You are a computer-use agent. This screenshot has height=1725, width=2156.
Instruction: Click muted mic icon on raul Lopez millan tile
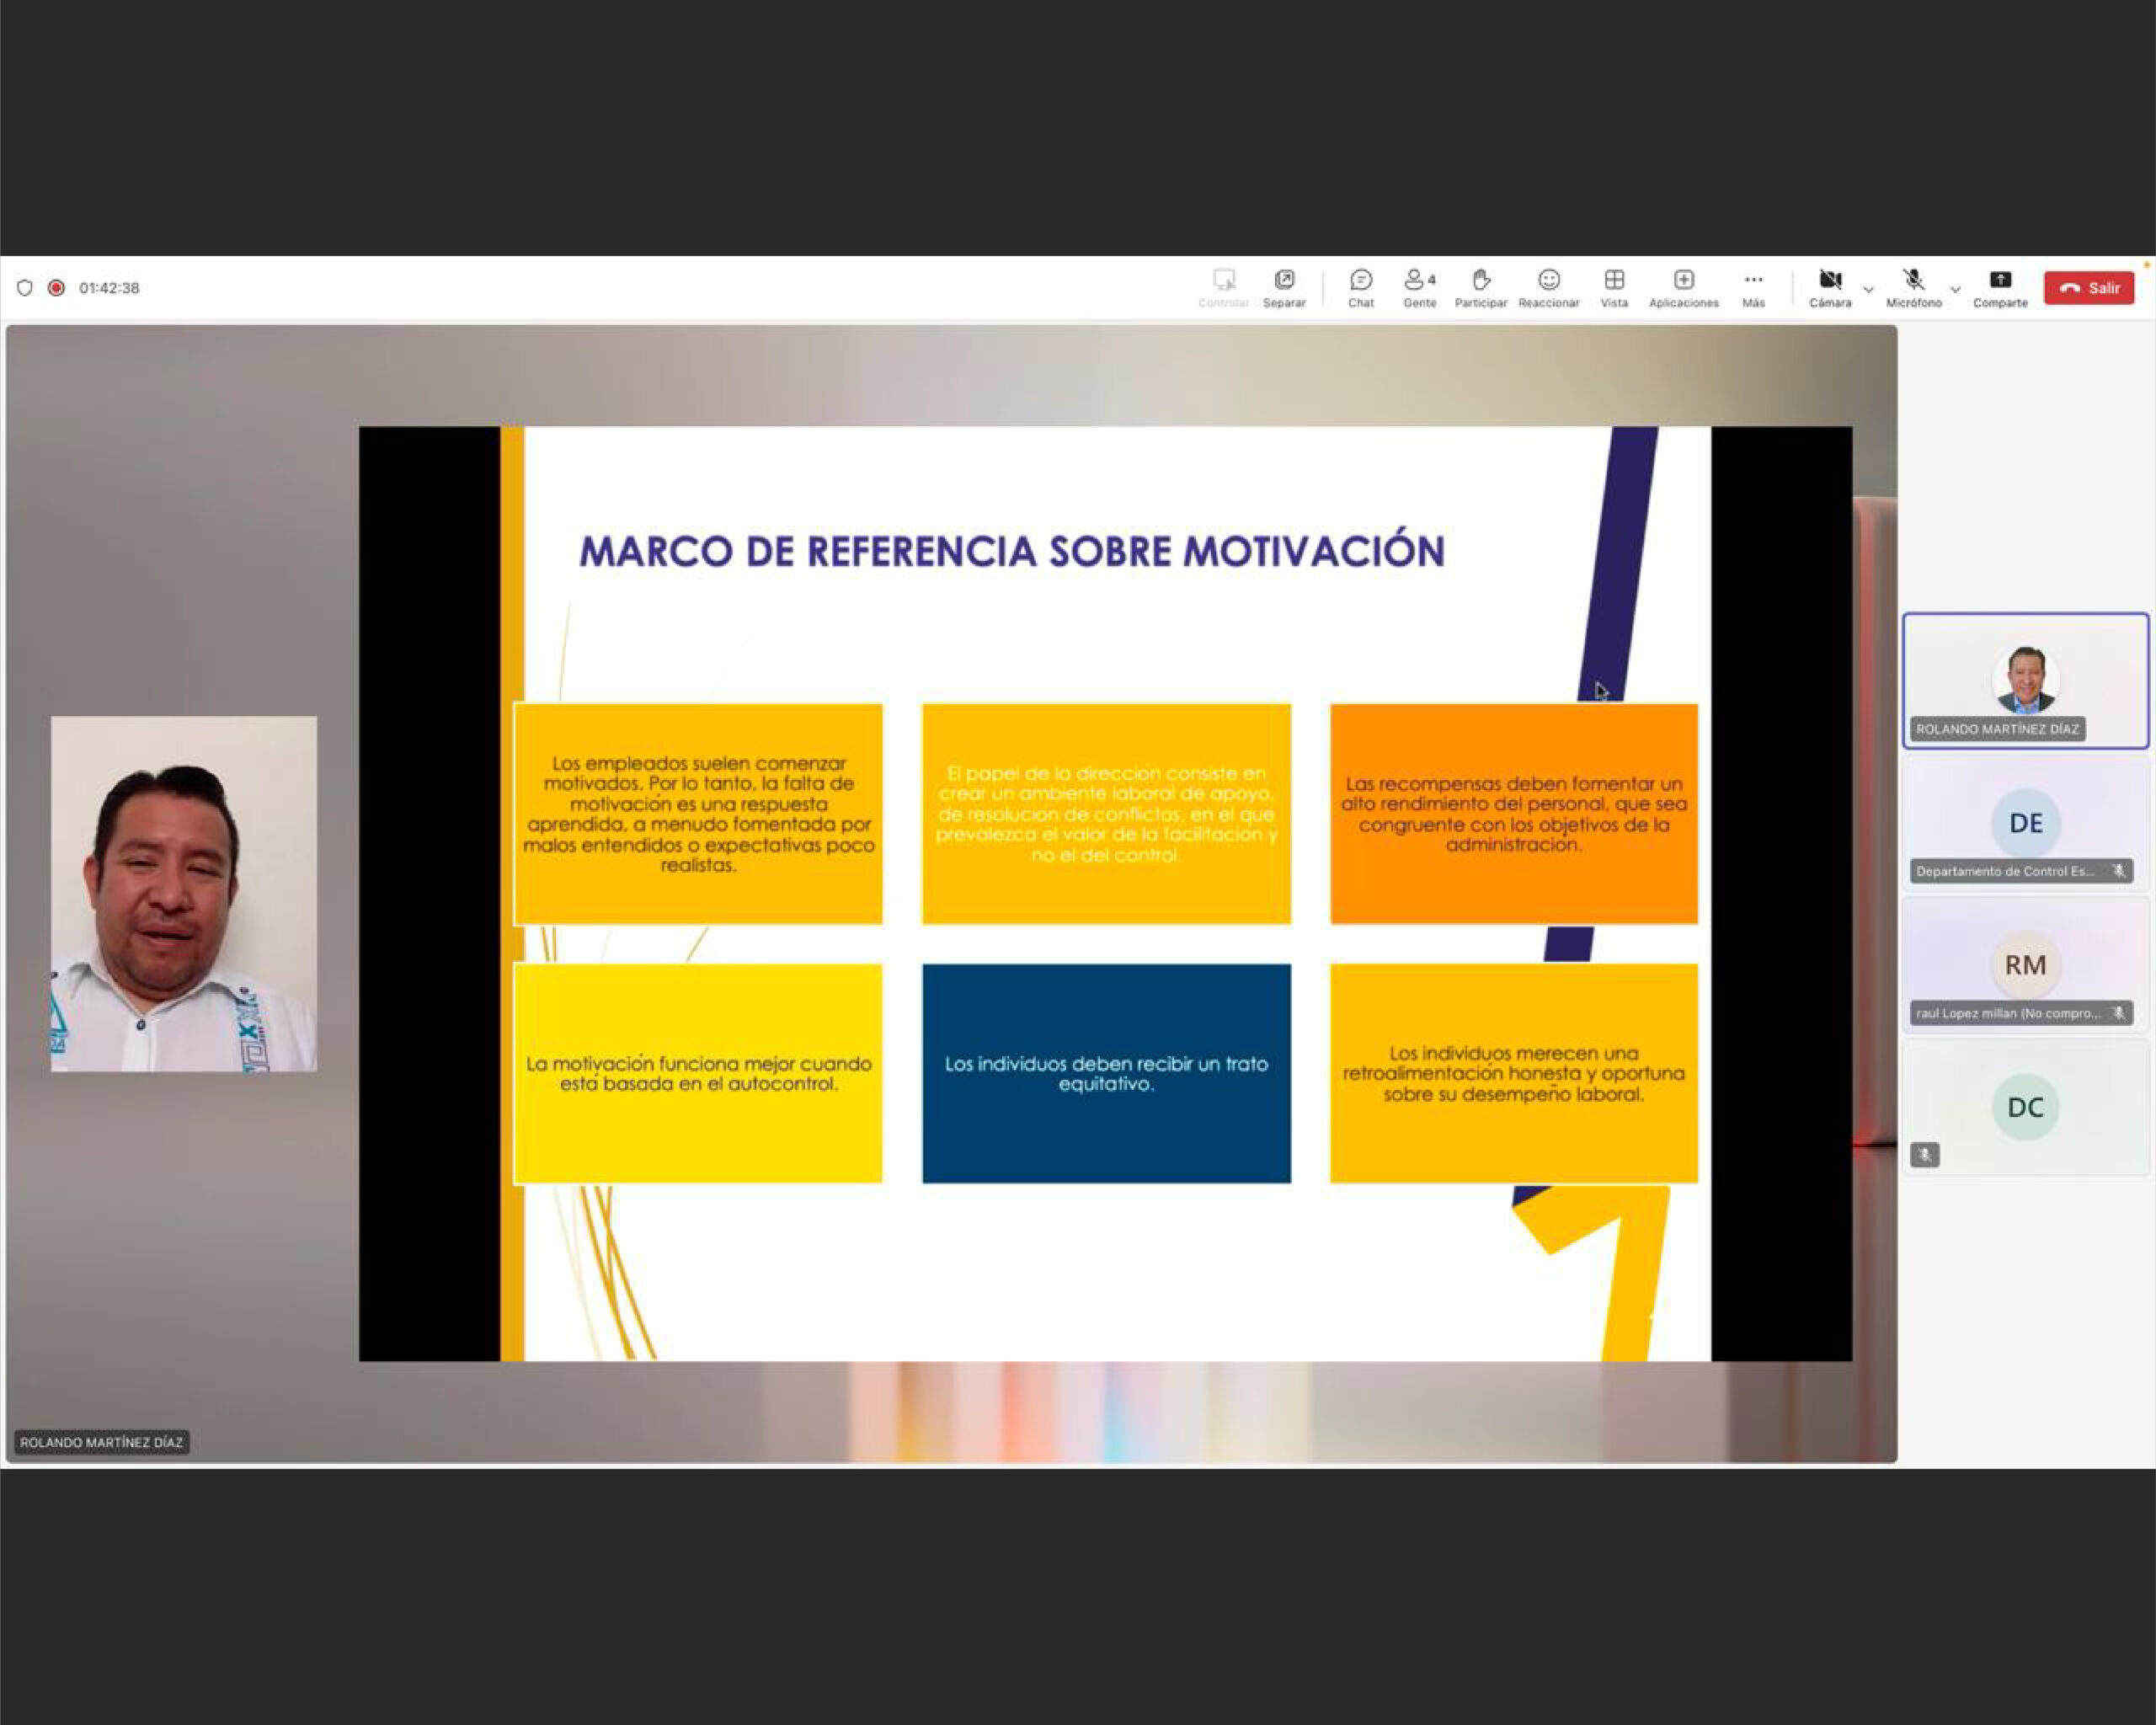click(x=2118, y=1013)
